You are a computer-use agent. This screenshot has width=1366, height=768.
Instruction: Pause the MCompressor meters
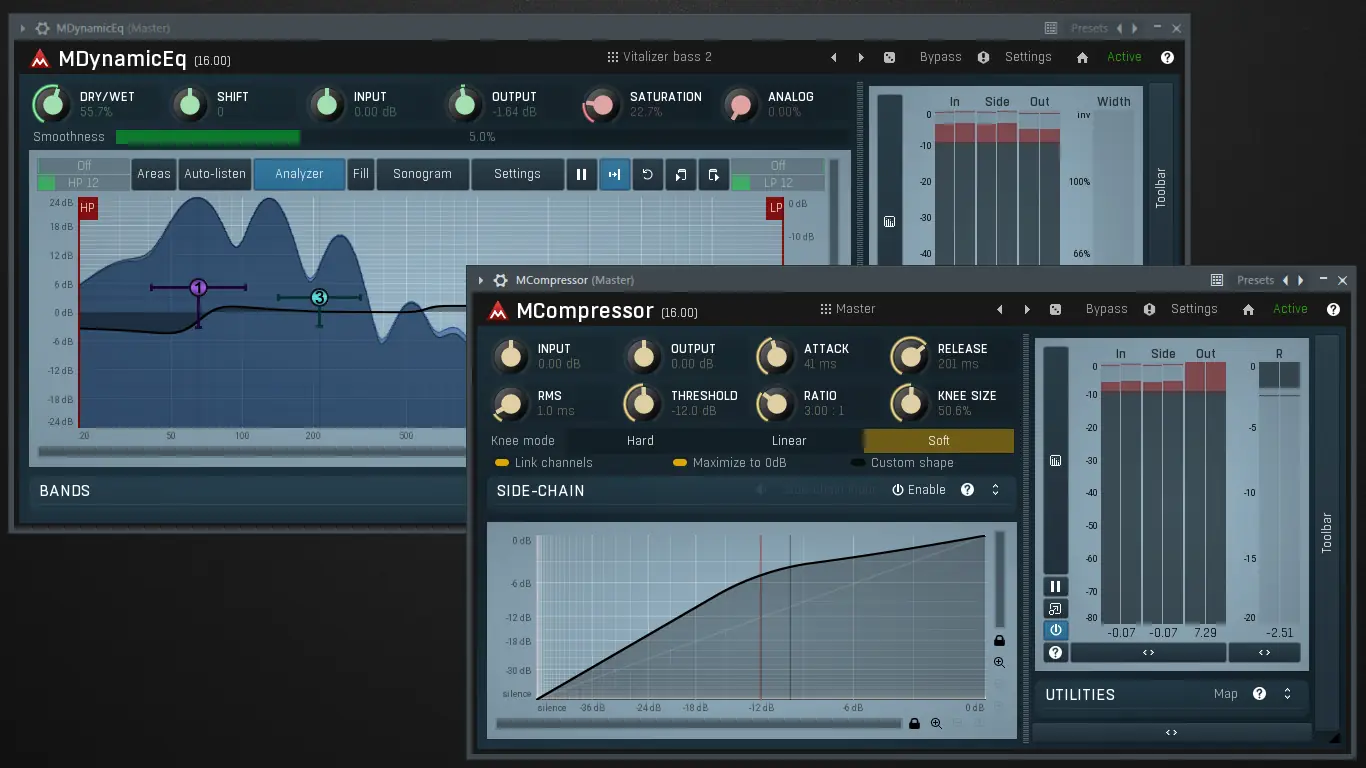pyautogui.click(x=1055, y=587)
